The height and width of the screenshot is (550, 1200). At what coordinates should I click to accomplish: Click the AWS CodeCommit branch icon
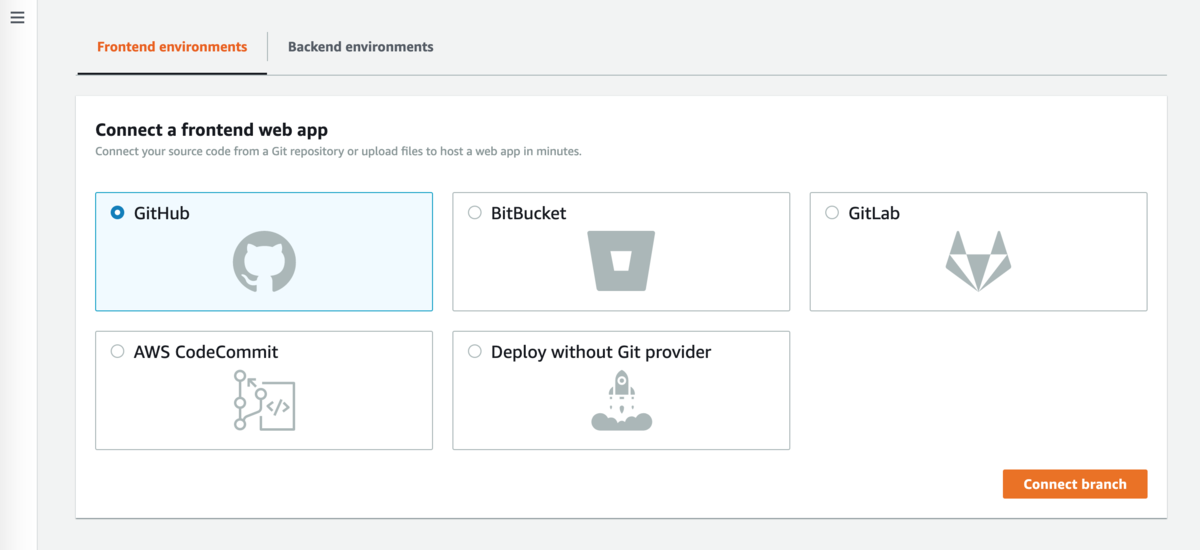tap(264, 400)
